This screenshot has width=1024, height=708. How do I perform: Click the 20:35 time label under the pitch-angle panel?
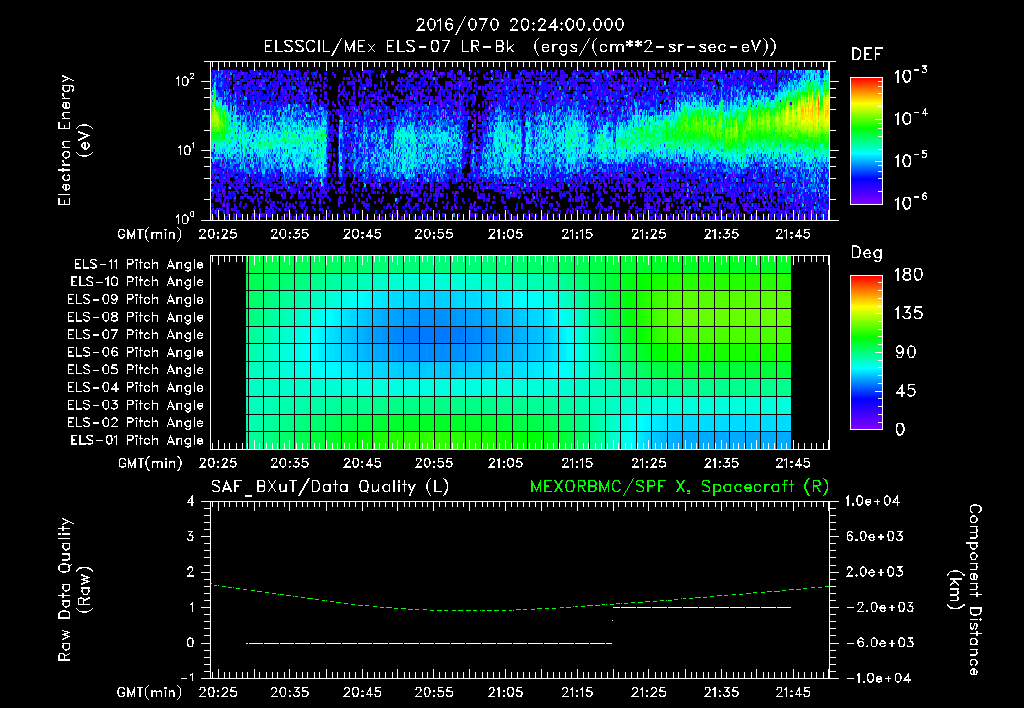(290, 463)
